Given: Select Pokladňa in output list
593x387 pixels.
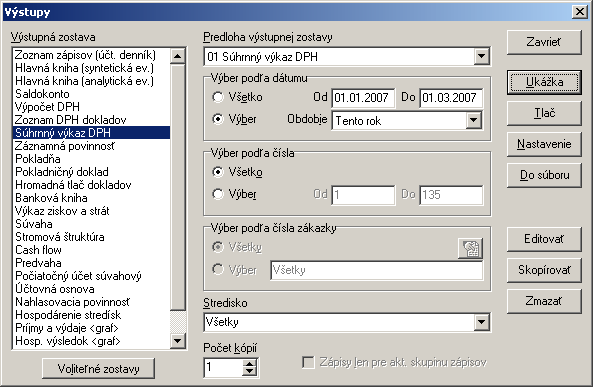Looking at the screenshot, I should coord(92,159).
